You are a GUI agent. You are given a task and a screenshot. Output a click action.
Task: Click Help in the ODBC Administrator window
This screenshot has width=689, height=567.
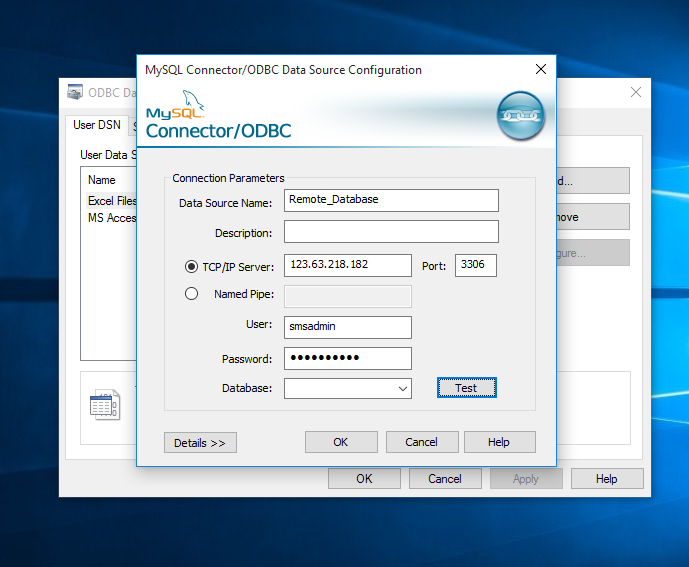(x=606, y=479)
